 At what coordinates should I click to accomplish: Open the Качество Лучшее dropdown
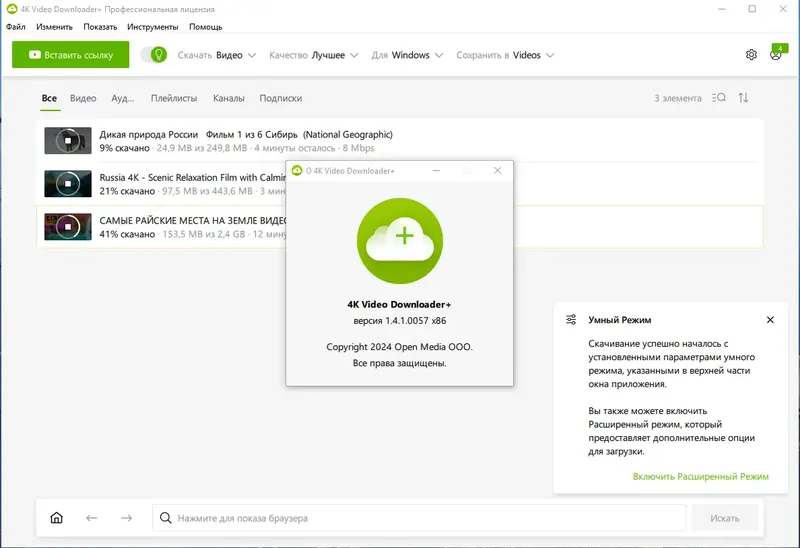(x=314, y=55)
